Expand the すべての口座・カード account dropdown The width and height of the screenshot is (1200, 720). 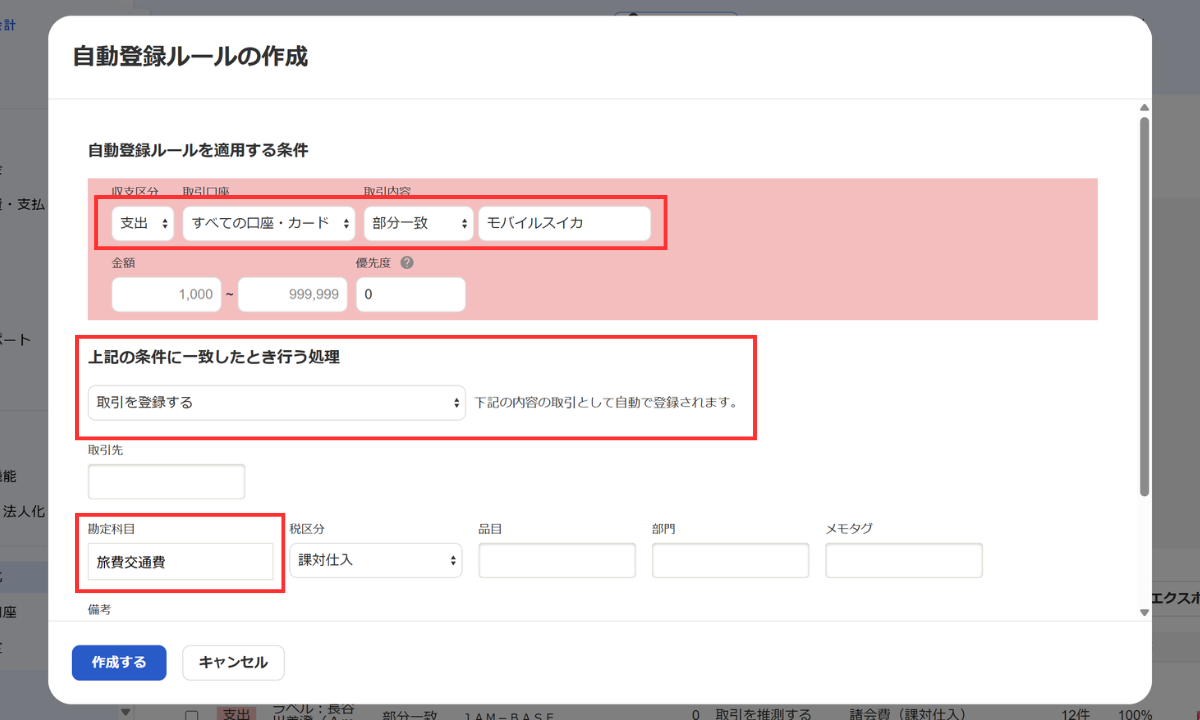[269, 223]
